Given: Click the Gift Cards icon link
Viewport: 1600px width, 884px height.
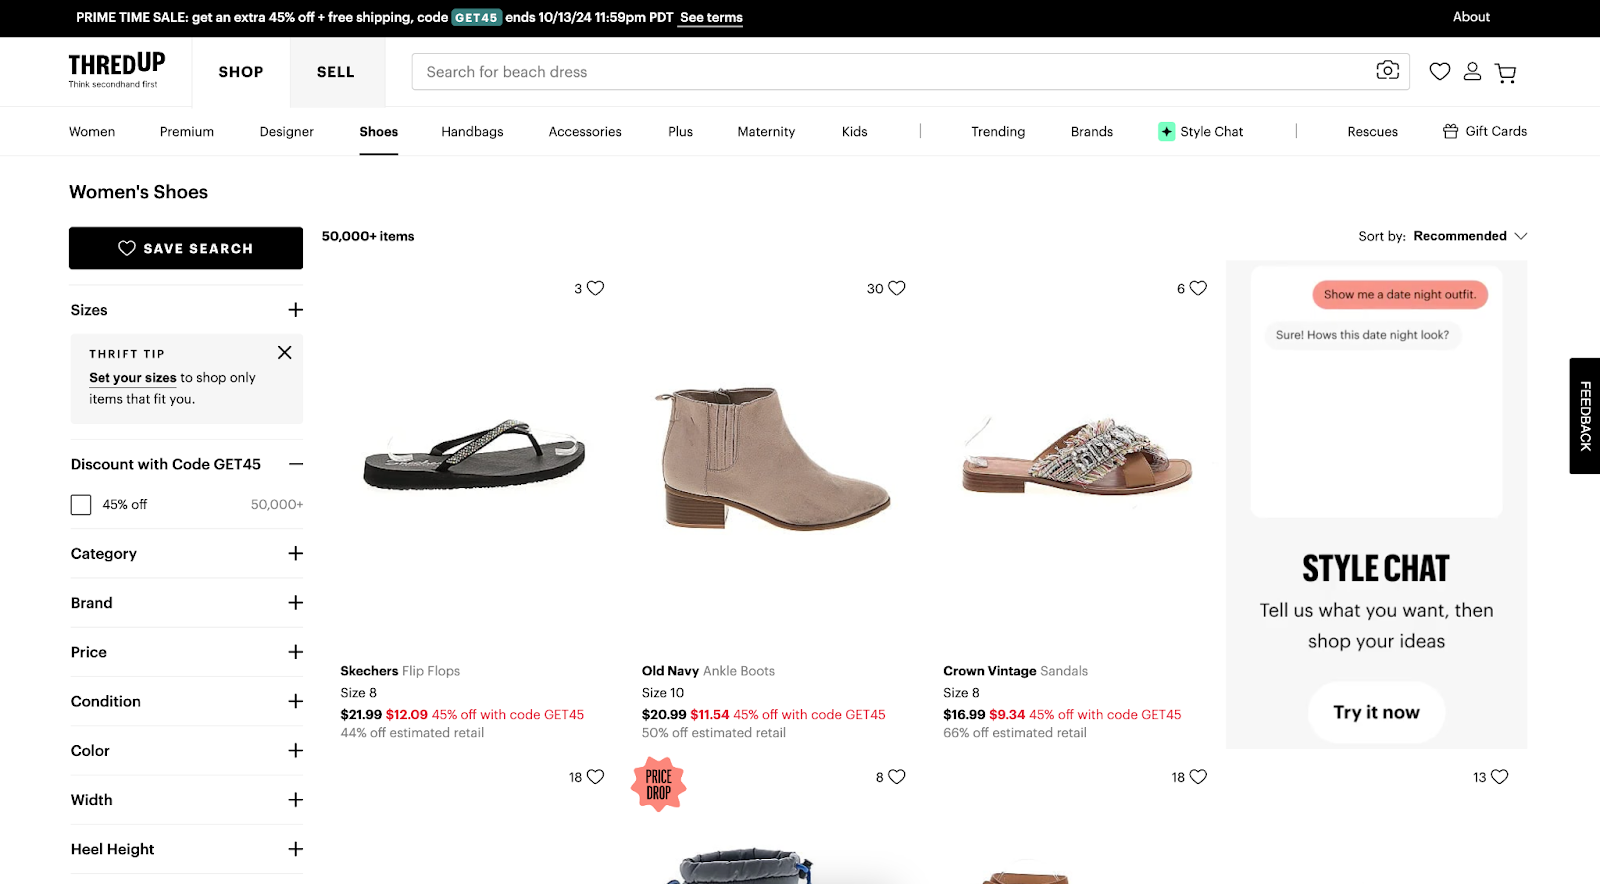Looking at the screenshot, I should point(1484,131).
